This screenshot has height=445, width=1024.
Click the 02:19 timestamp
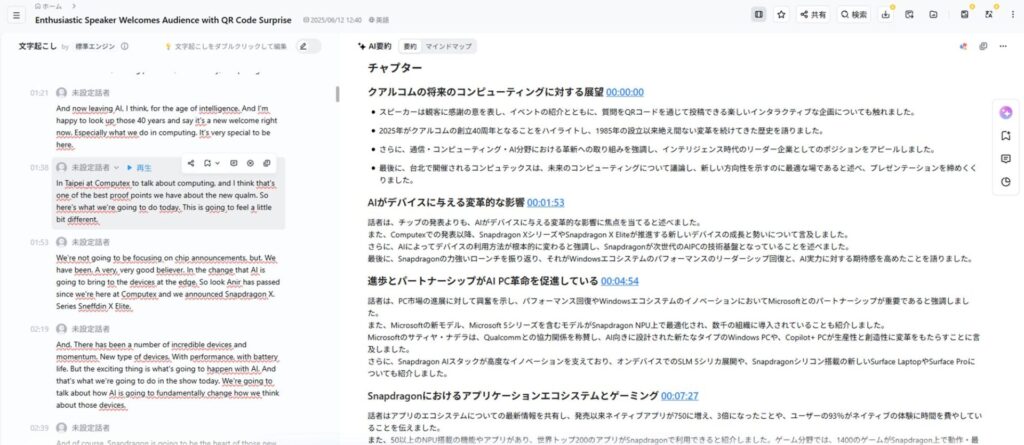[x=39, y=329]
